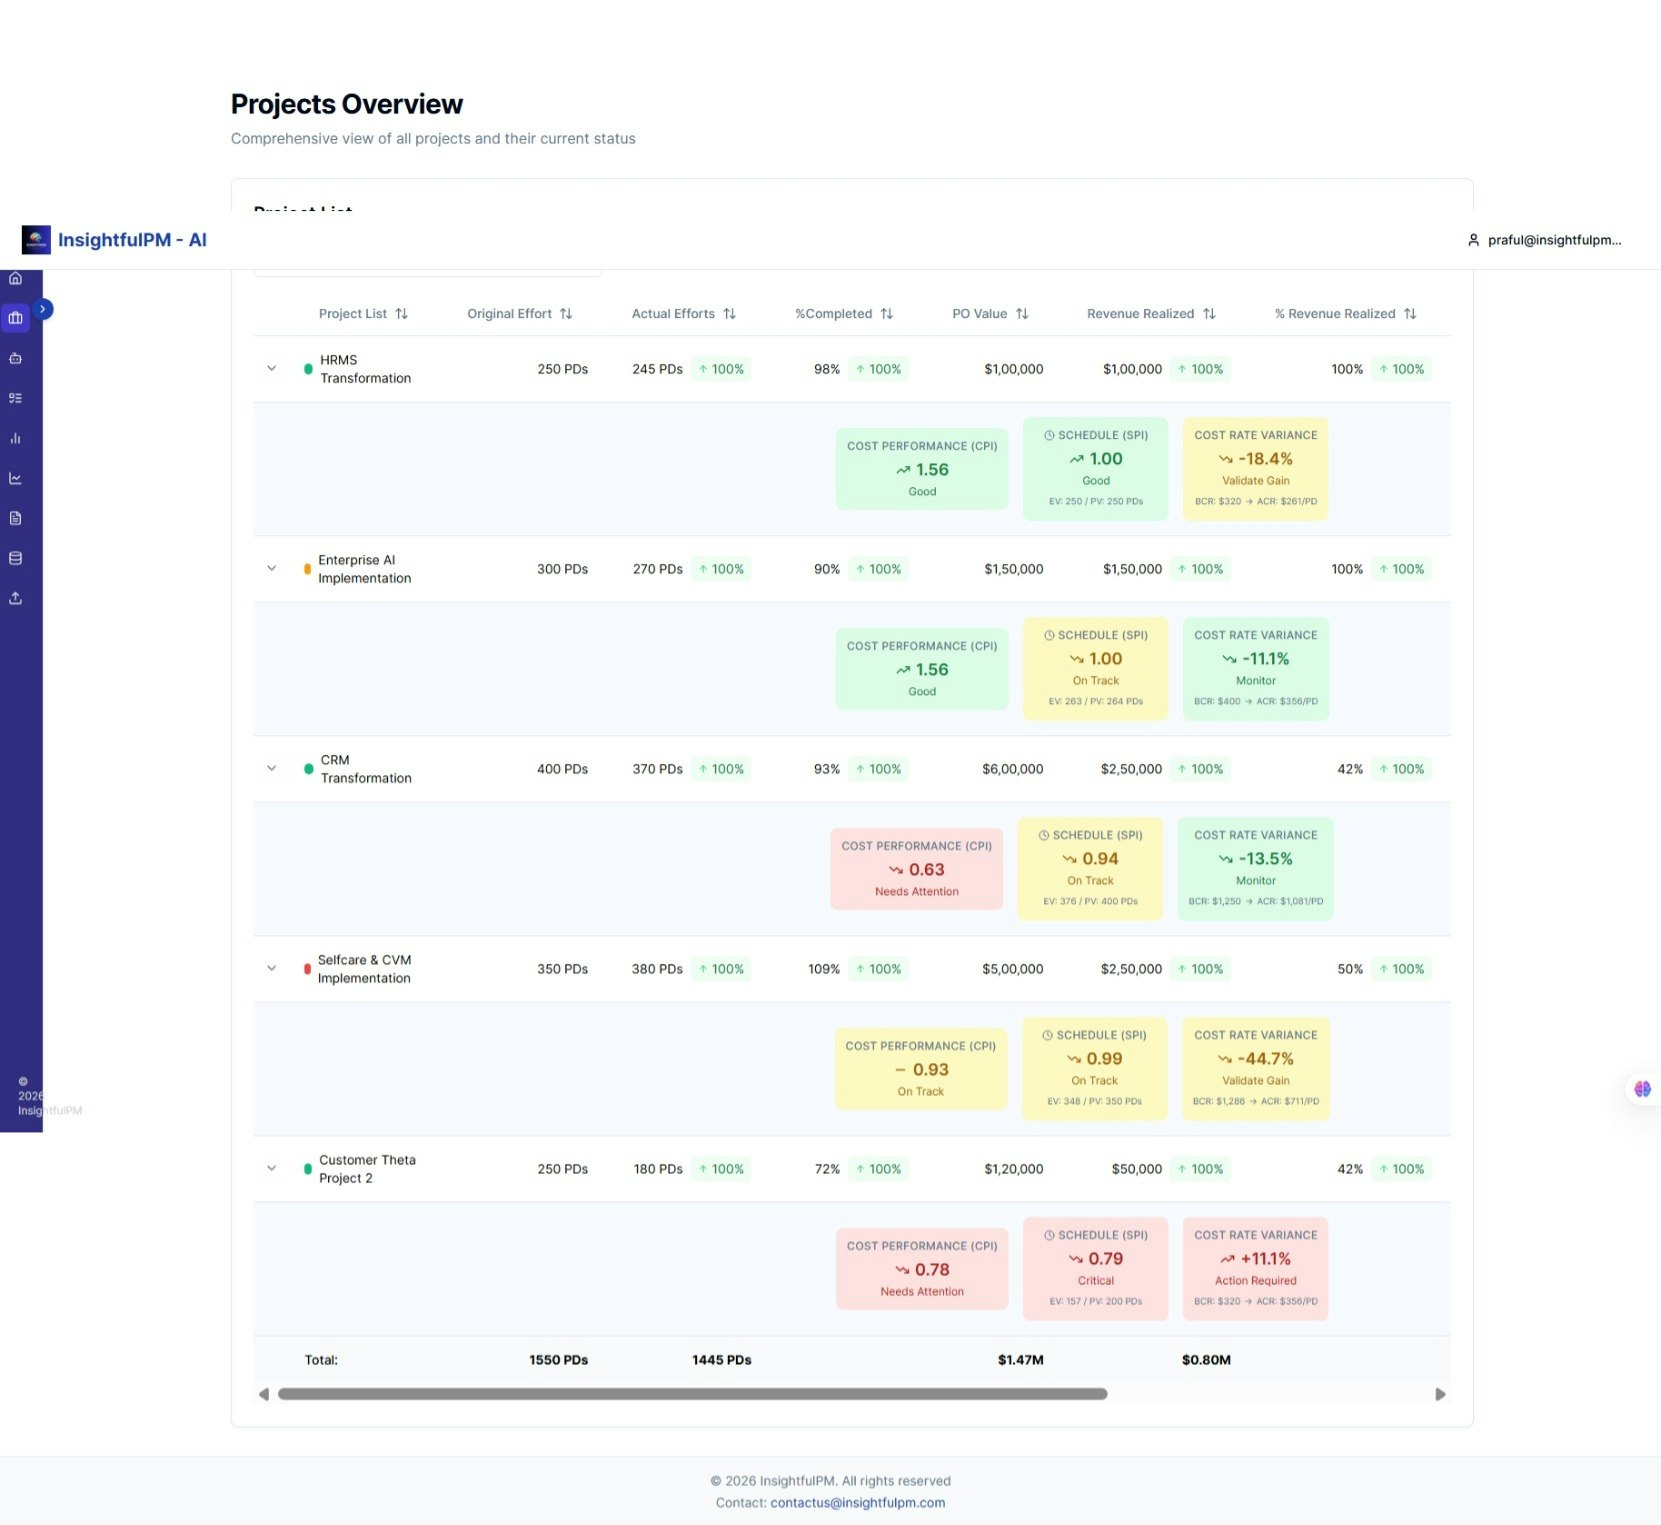Toggle sorting on the PO Value column
Viewport: 1661px width, 1525px height.
pos(1023,313)
